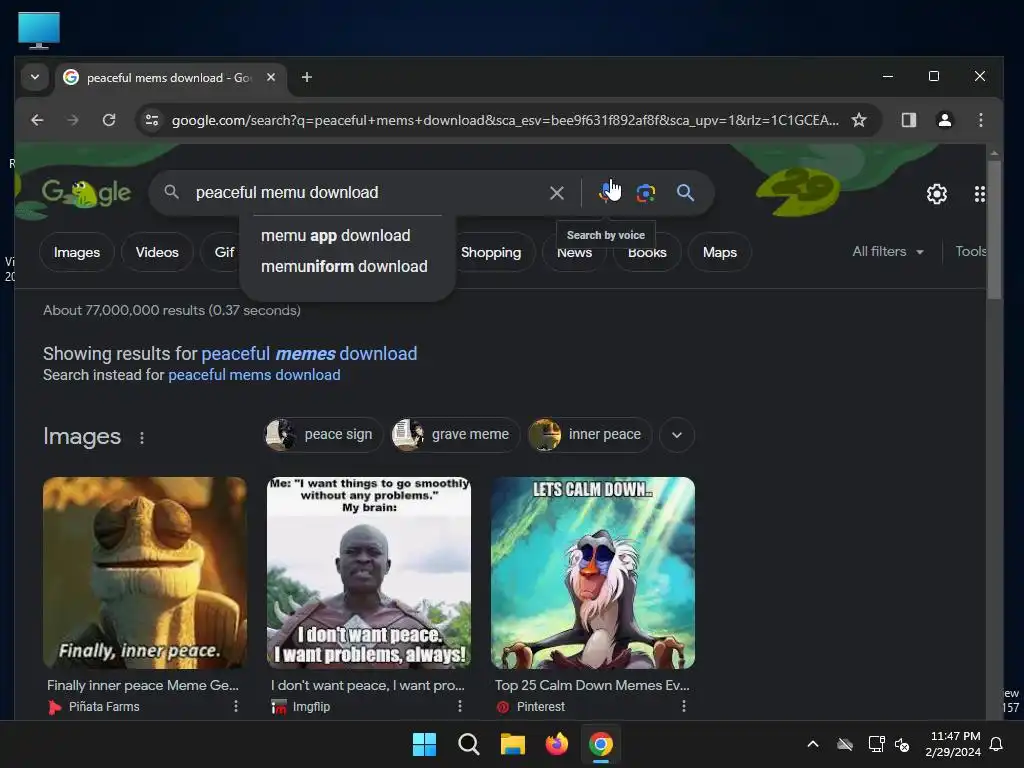Open 'Top 25 Calm Down Memes' title
The height and width of the screenshot is (768, 1024).
(592, 685)
